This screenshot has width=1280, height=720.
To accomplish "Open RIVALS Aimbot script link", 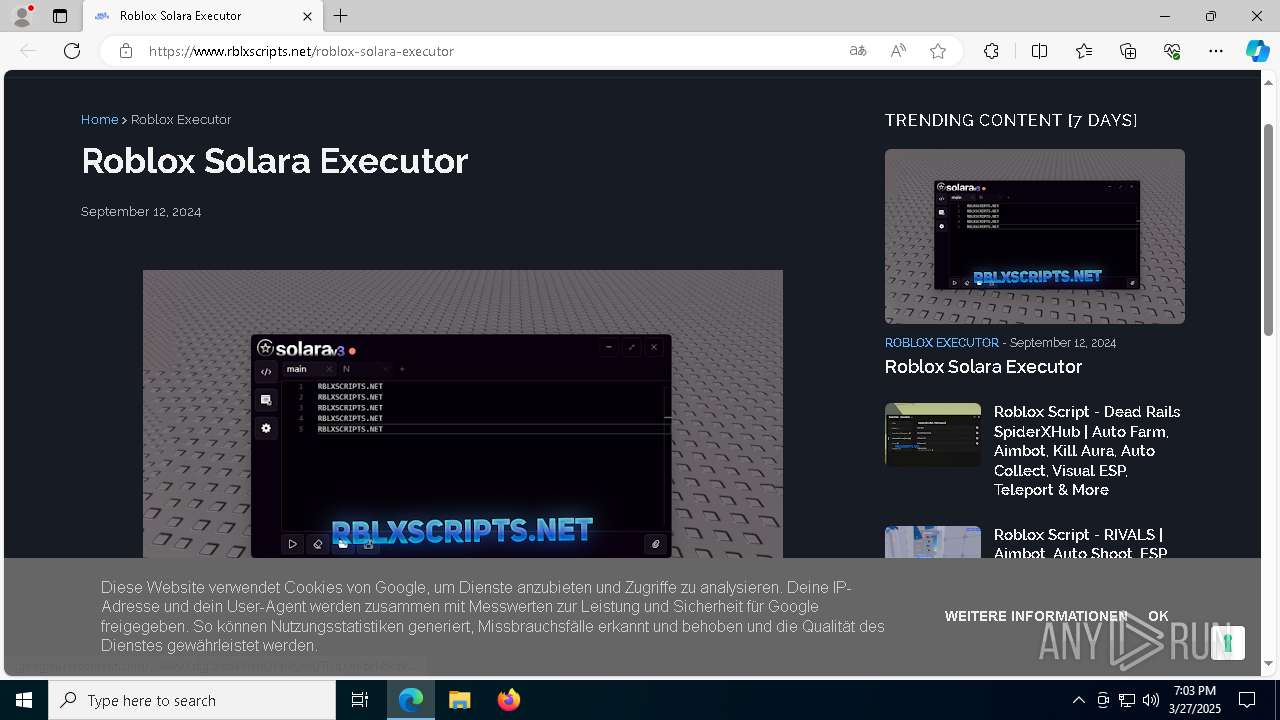I will 1081,544.
